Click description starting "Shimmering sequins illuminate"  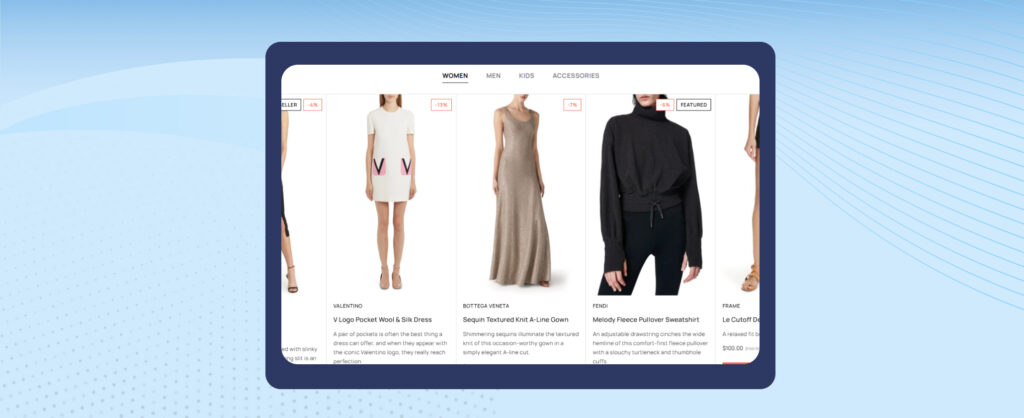tap(520, 343)
